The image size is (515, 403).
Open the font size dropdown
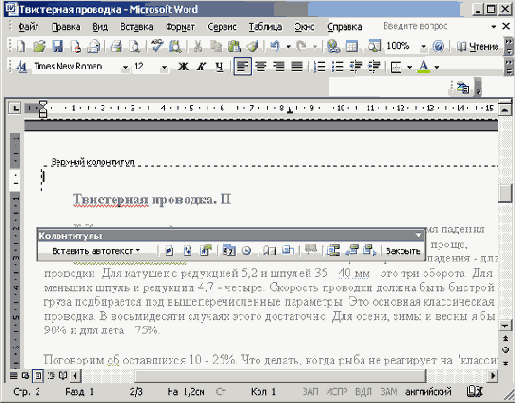164,67
